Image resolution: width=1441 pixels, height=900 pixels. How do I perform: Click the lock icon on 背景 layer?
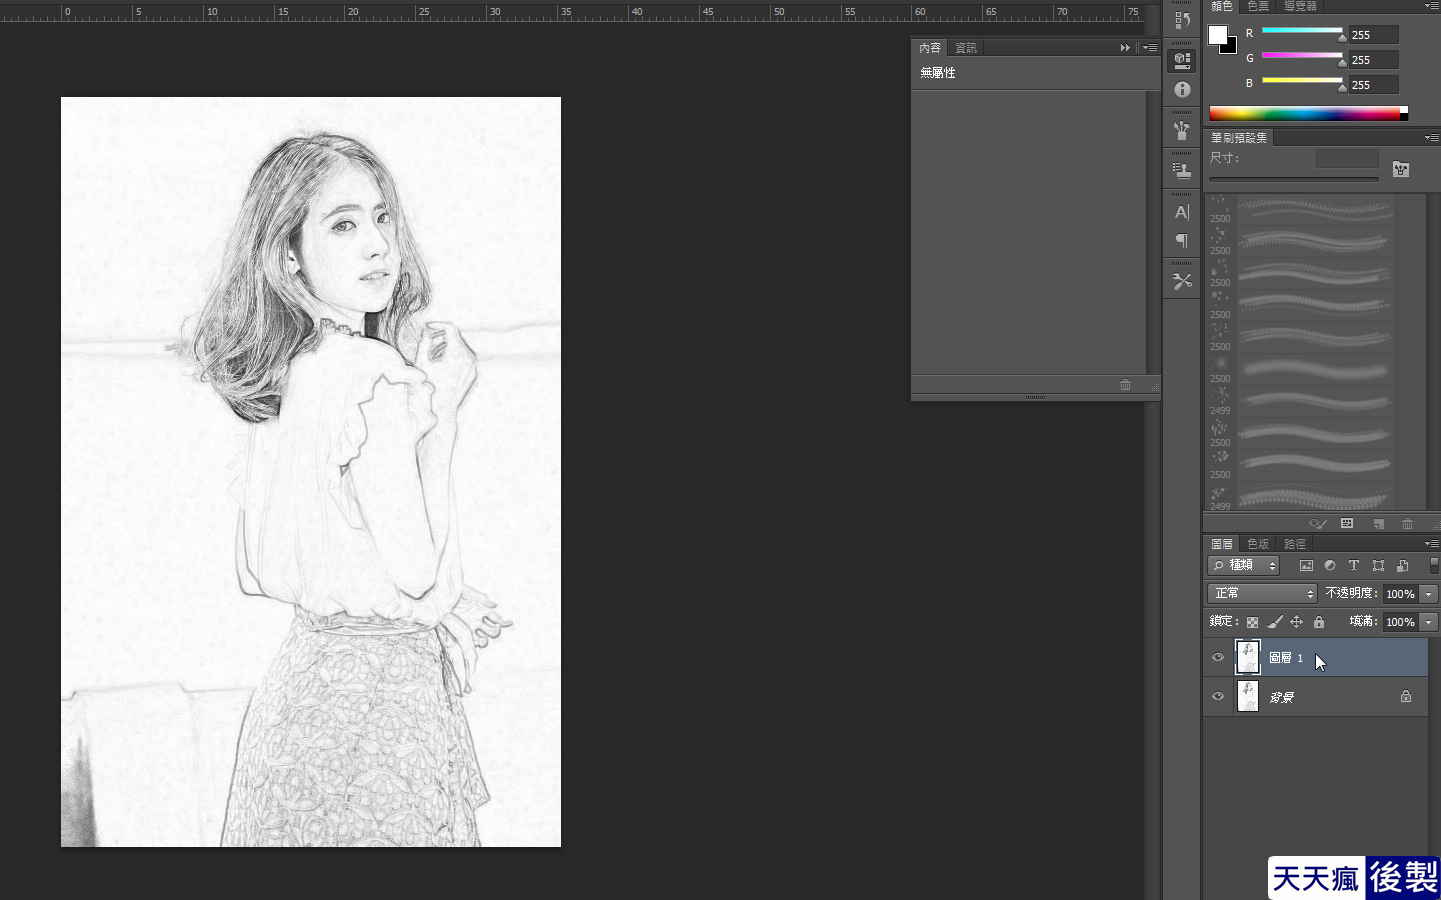tap(1406, 696)
